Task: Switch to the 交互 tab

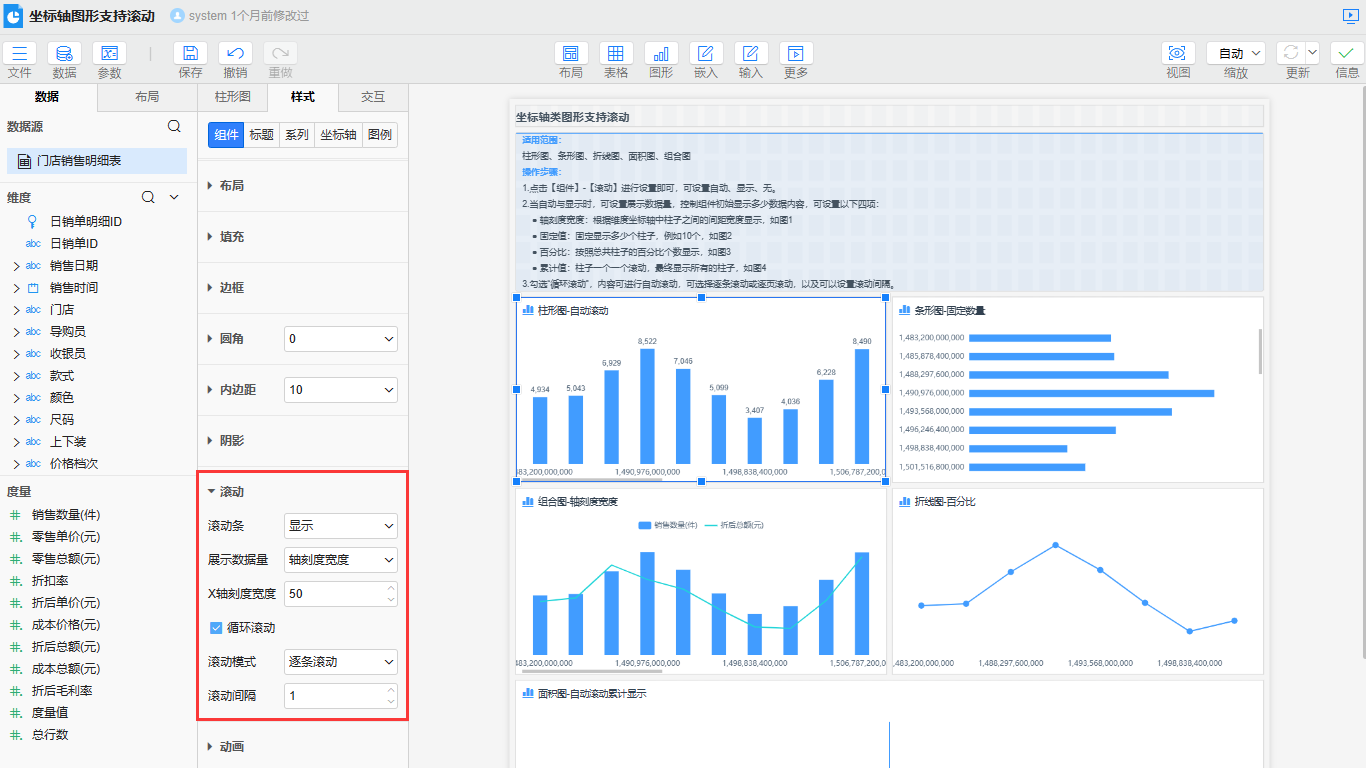Action: point(373,97)
